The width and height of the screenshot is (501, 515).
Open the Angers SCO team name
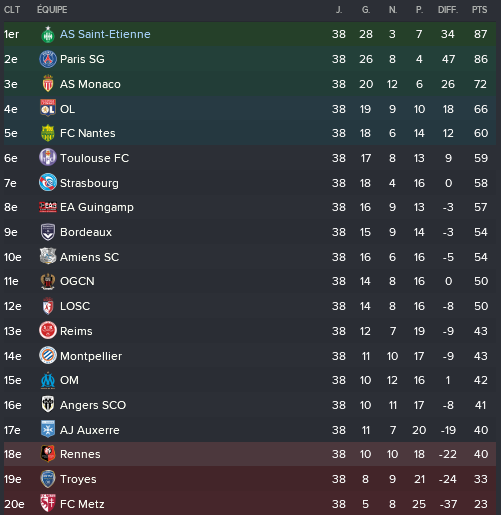[x=93, y=405]
